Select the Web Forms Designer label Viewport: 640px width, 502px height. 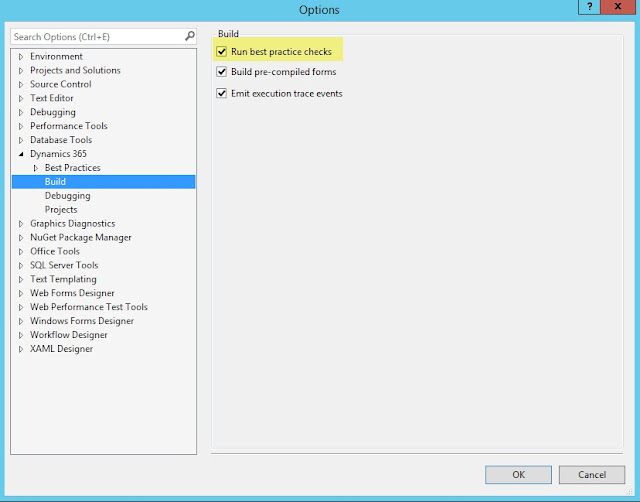click(72, 293)
